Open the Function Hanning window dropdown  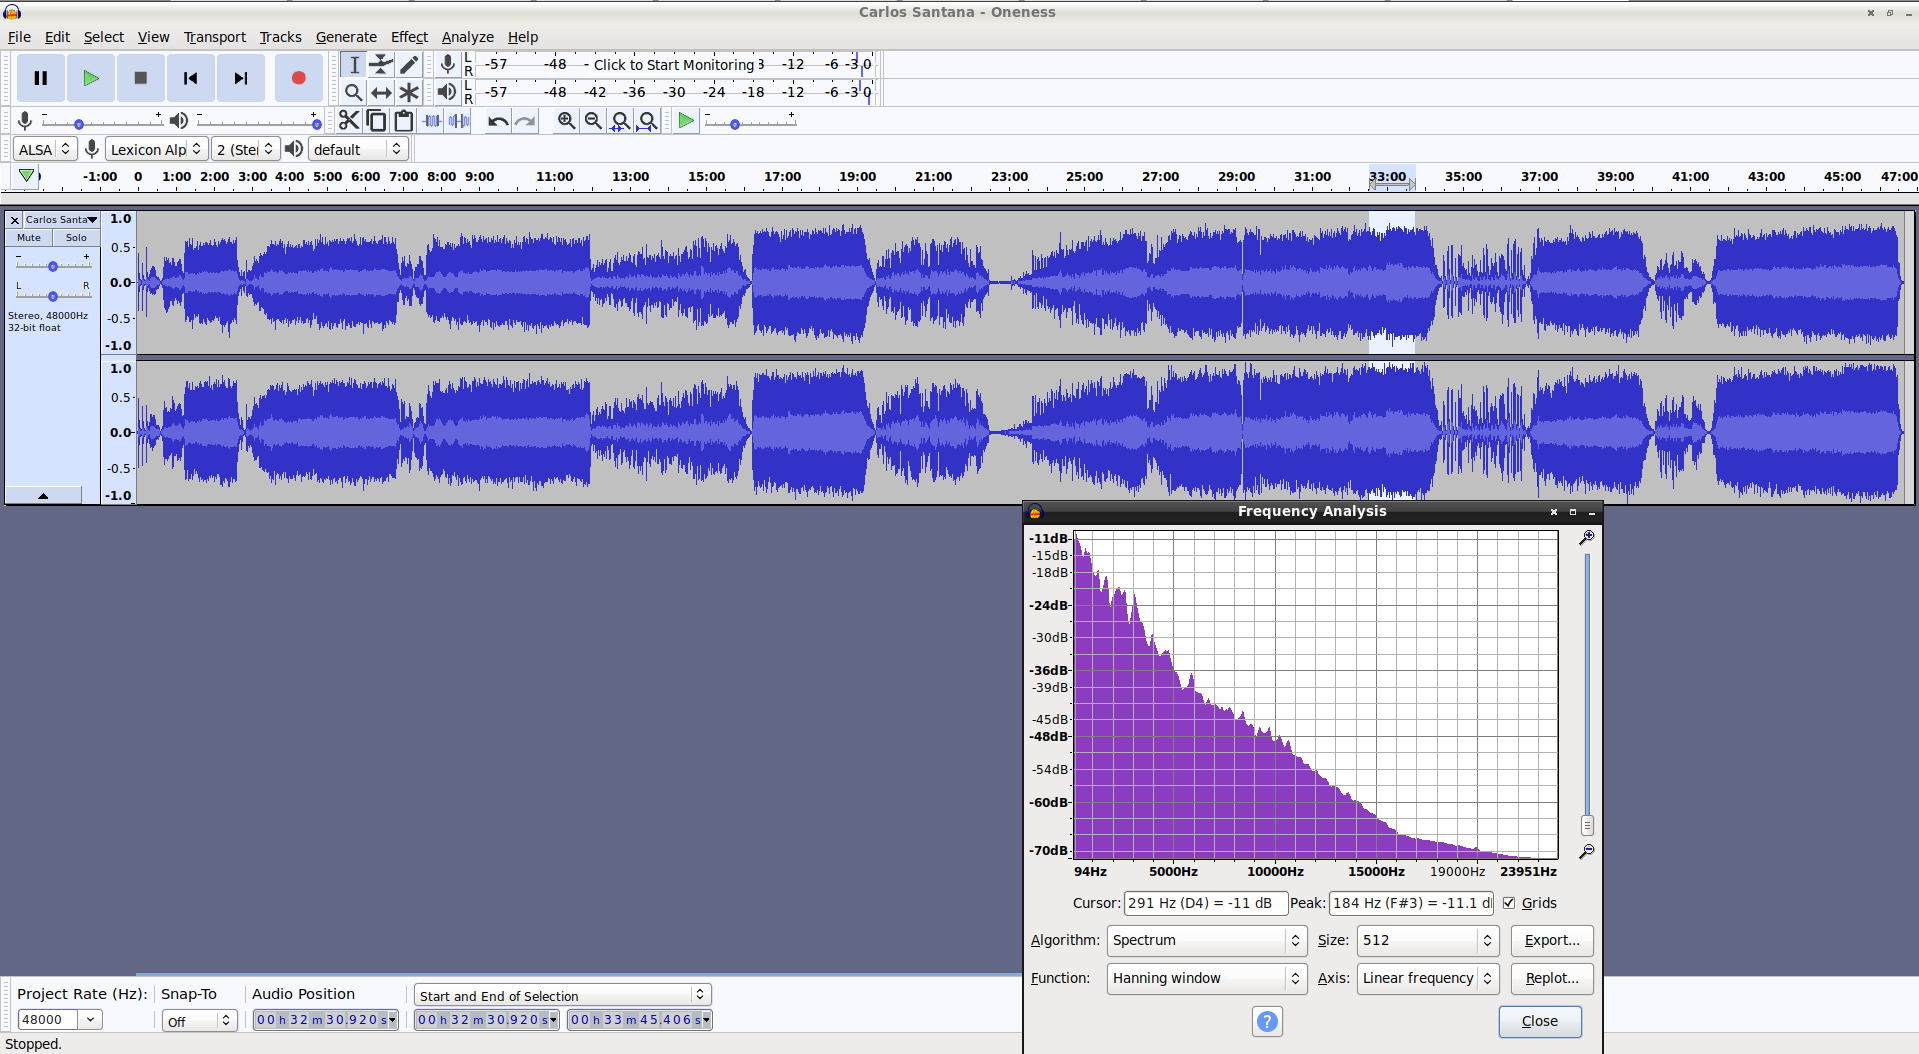click(1207, 978)
